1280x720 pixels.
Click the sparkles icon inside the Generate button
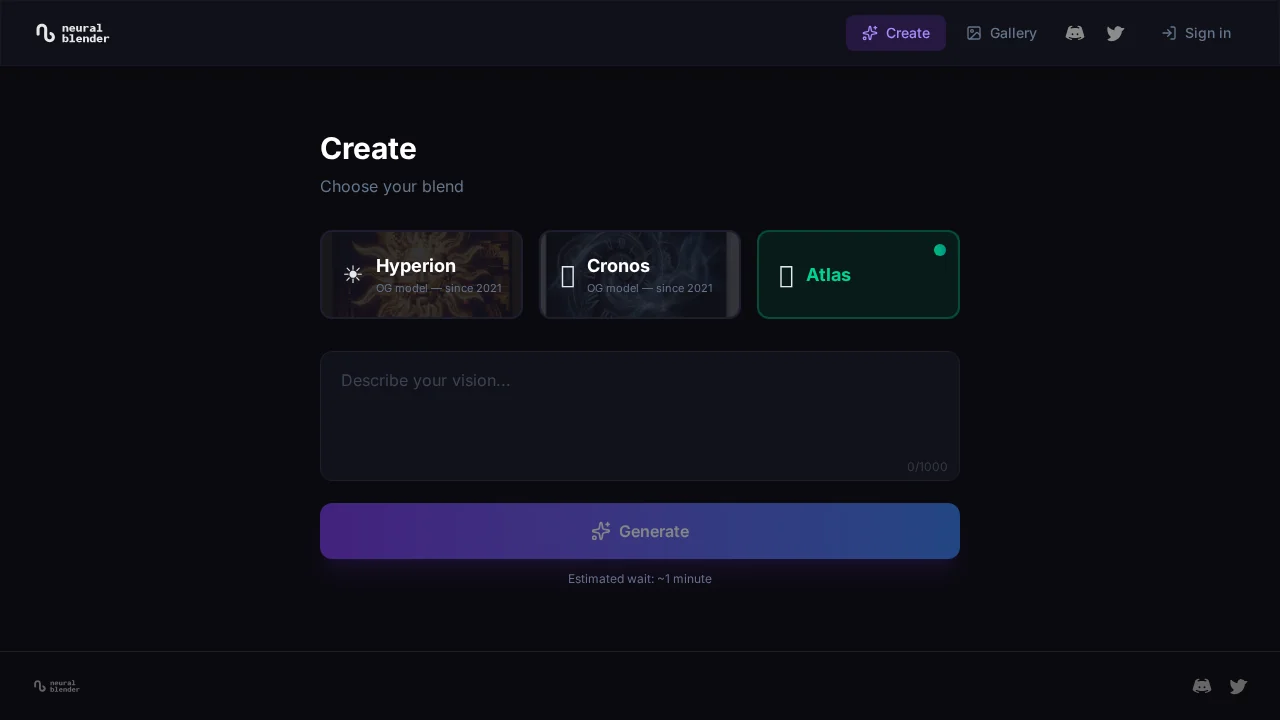click(x=600, y=531)
